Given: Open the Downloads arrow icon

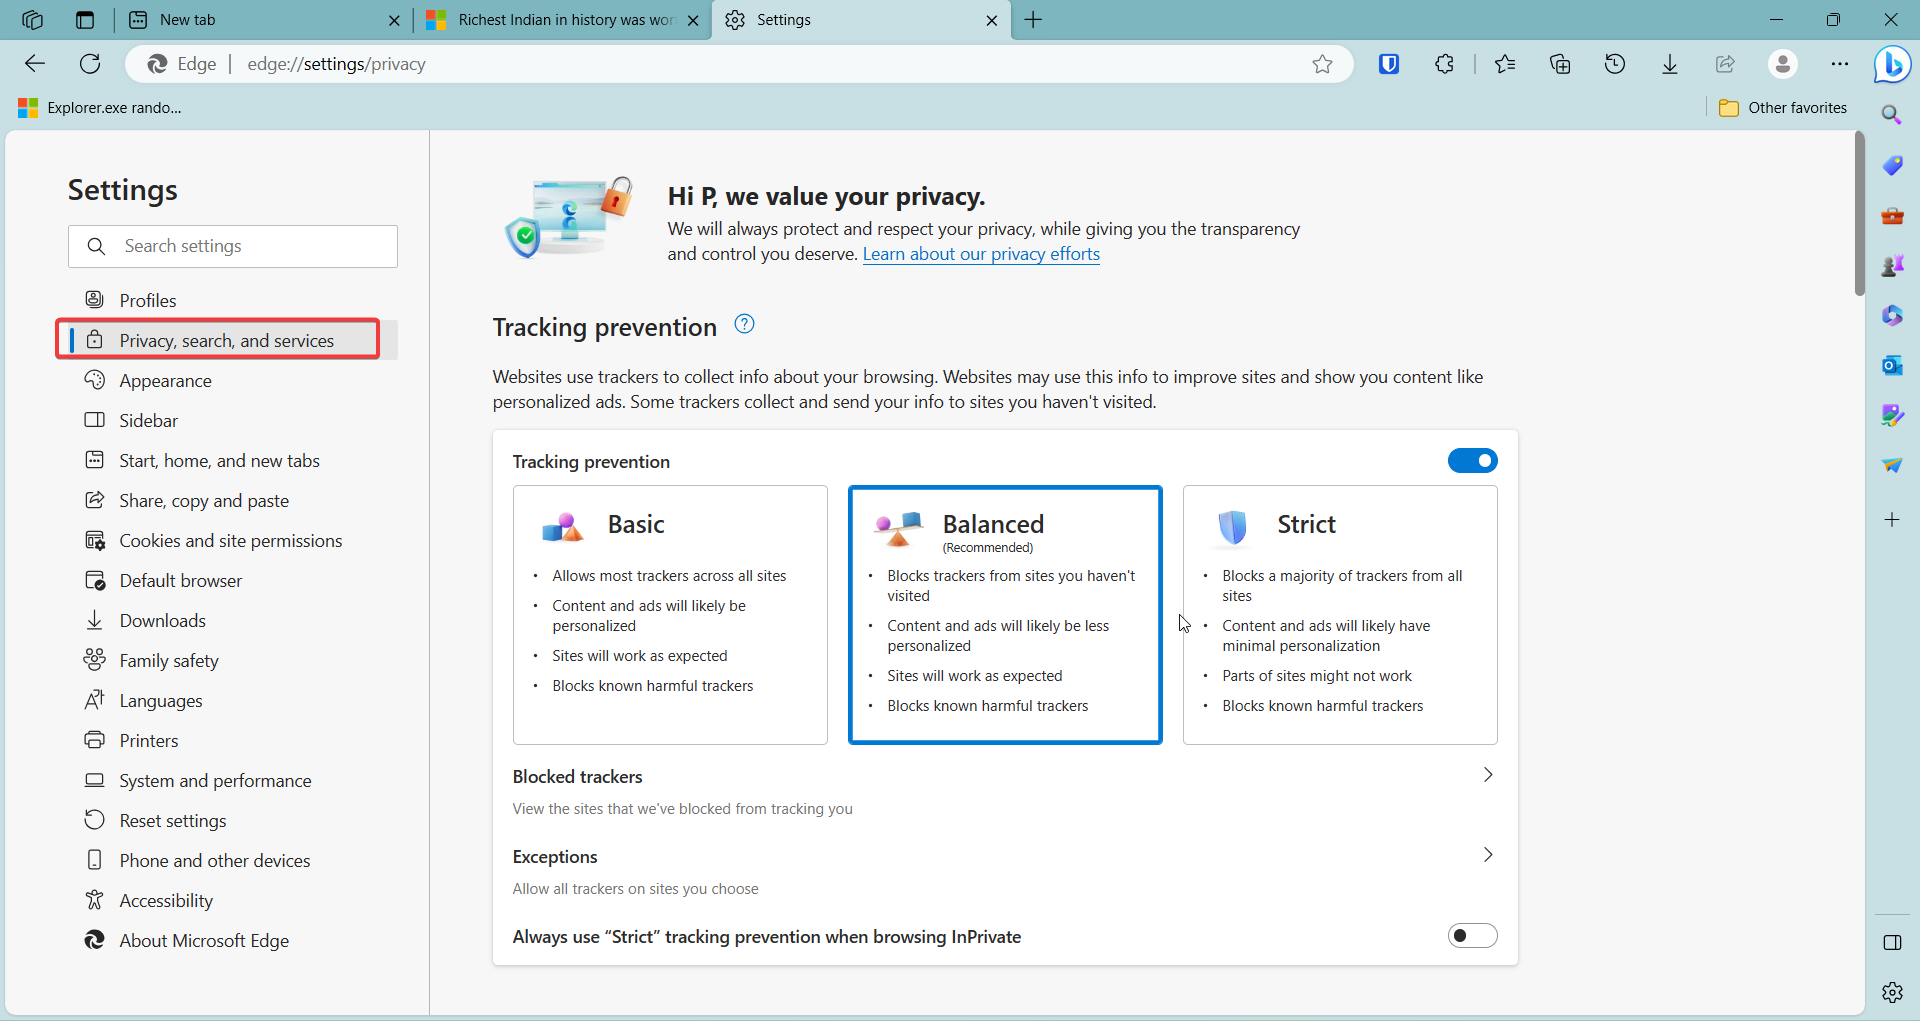Looking at the screenshot, I should tap(1670, 64).
